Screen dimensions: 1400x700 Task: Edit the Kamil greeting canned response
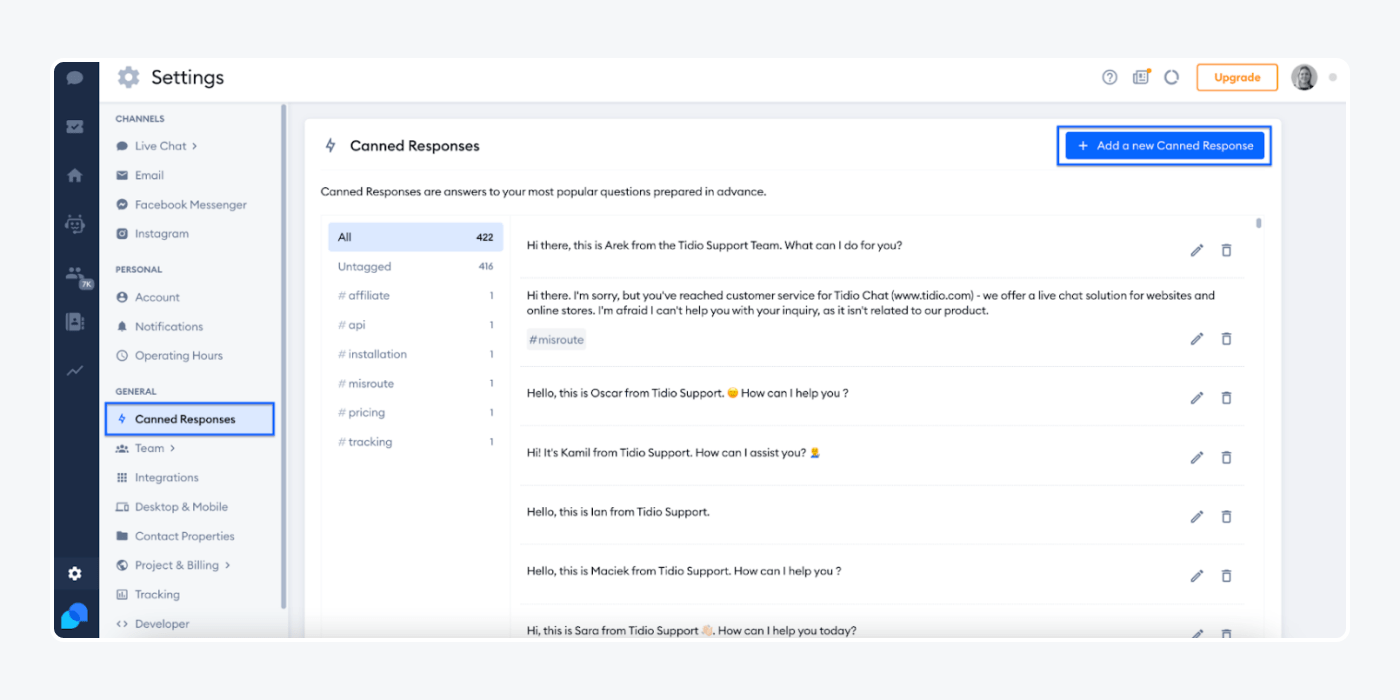pos(1197,457)
